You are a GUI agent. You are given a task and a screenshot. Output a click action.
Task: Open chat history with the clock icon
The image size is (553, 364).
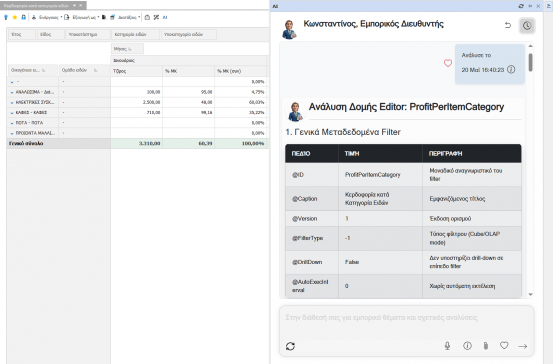coord(527,25)
